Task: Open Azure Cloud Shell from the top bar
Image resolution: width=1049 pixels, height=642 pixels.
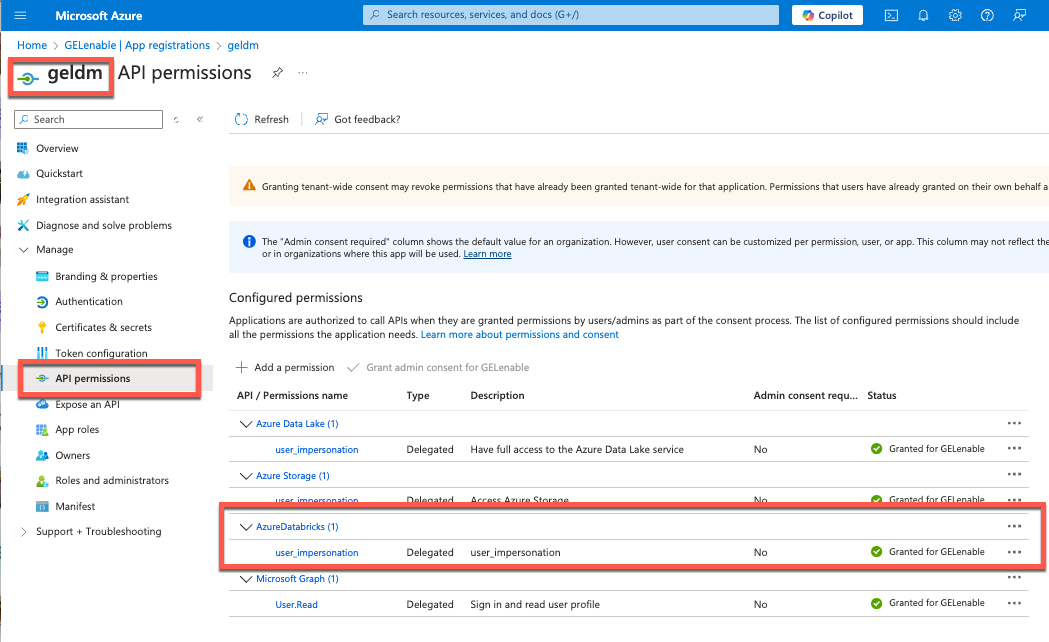Action: tap(891, 15)
